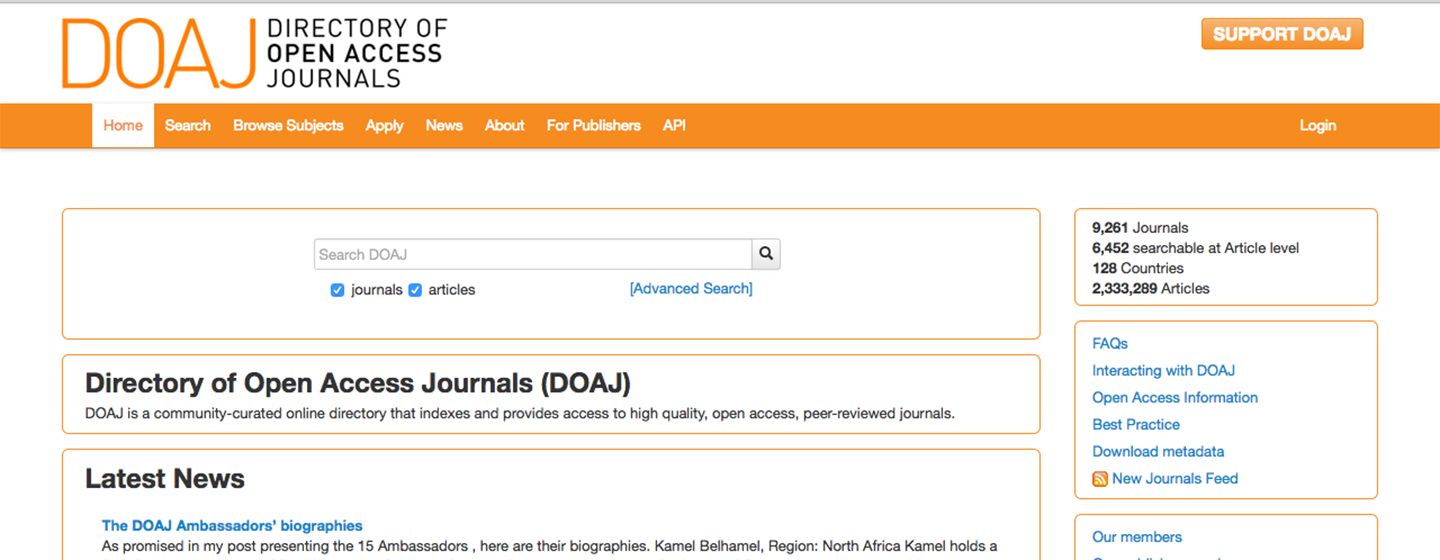Click the orange RSS feed icon
Viewport: 1440px width, 560px height.
coord(1100,479)
